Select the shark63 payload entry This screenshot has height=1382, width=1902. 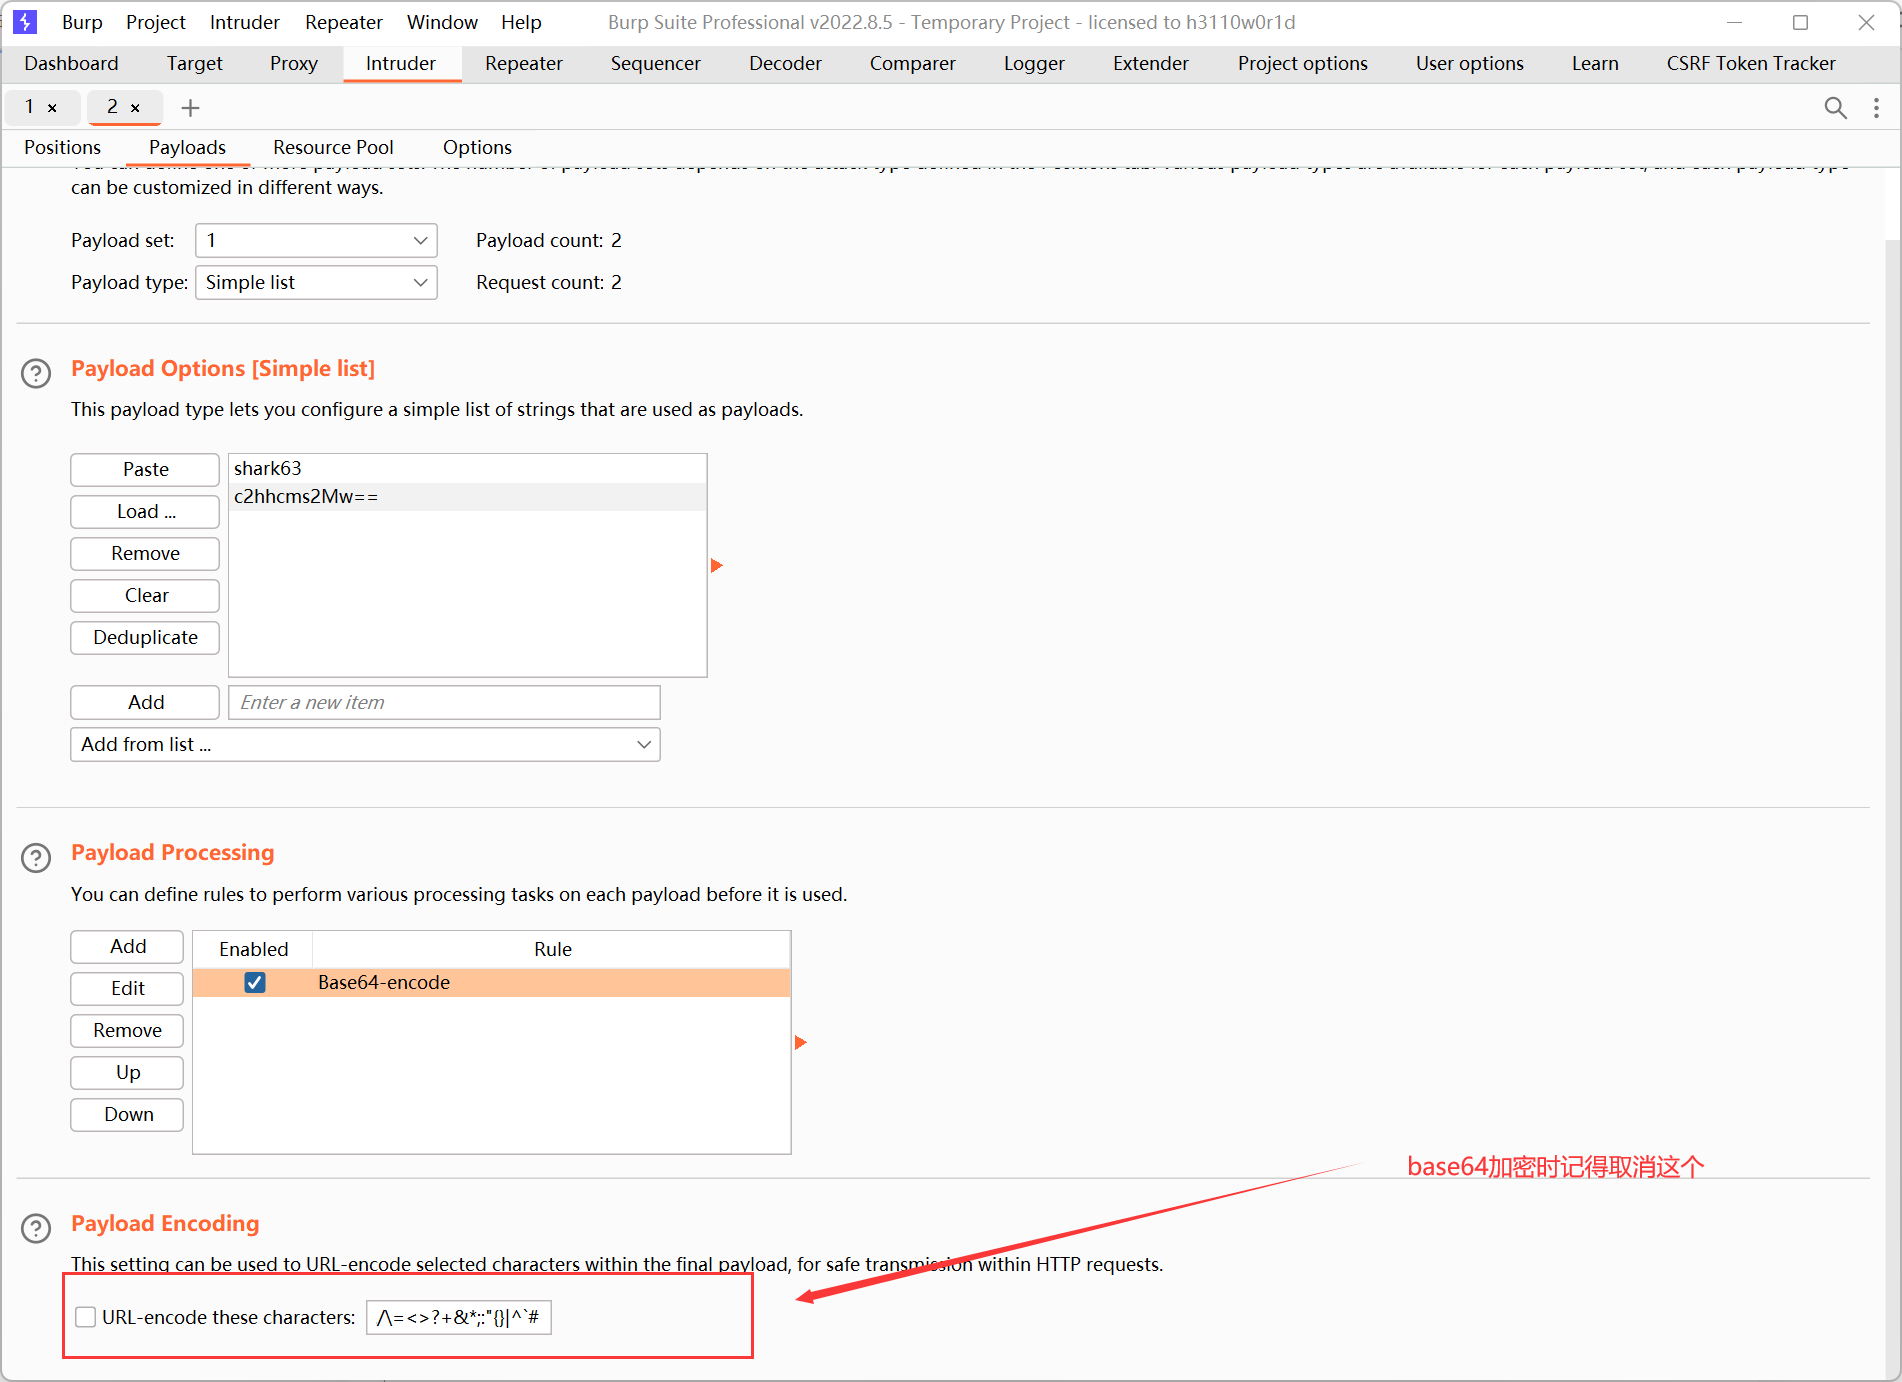[x=467, y=468]
